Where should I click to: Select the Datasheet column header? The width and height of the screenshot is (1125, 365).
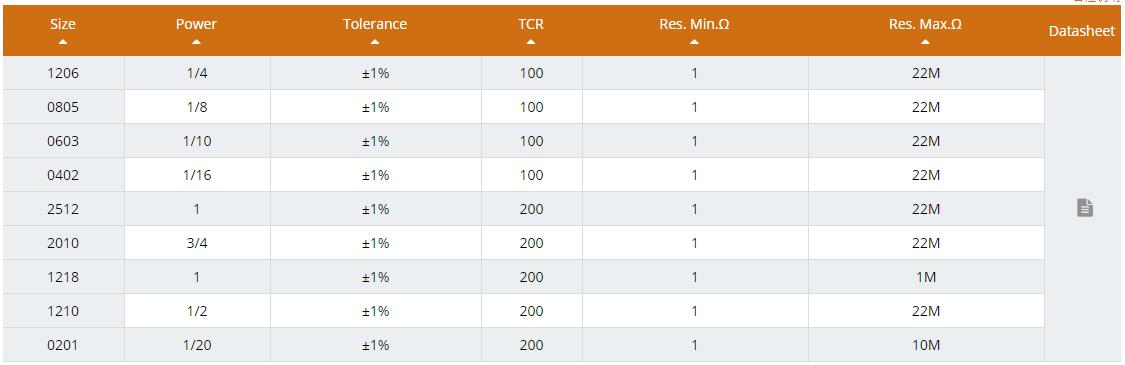[x=1082, y=31]
